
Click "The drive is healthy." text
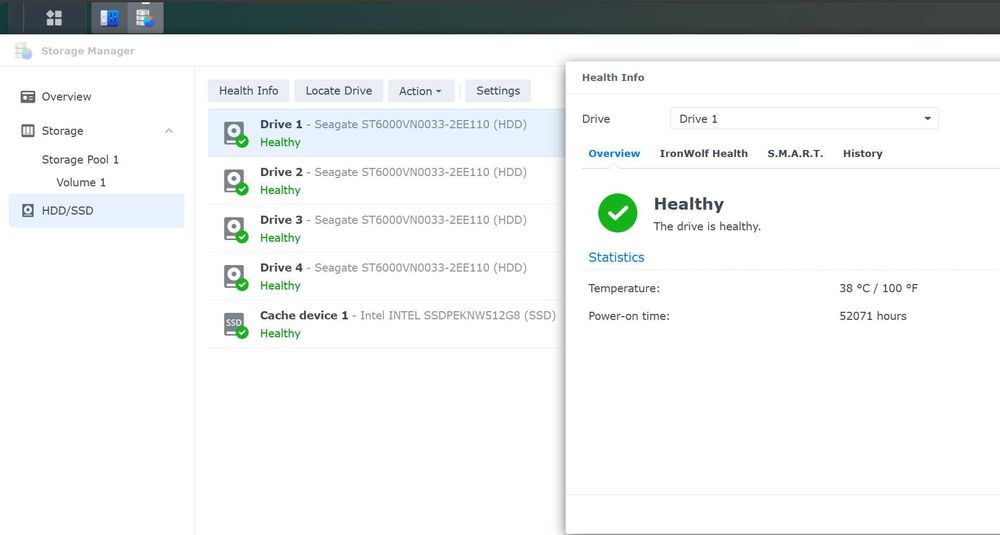(707, 226)
